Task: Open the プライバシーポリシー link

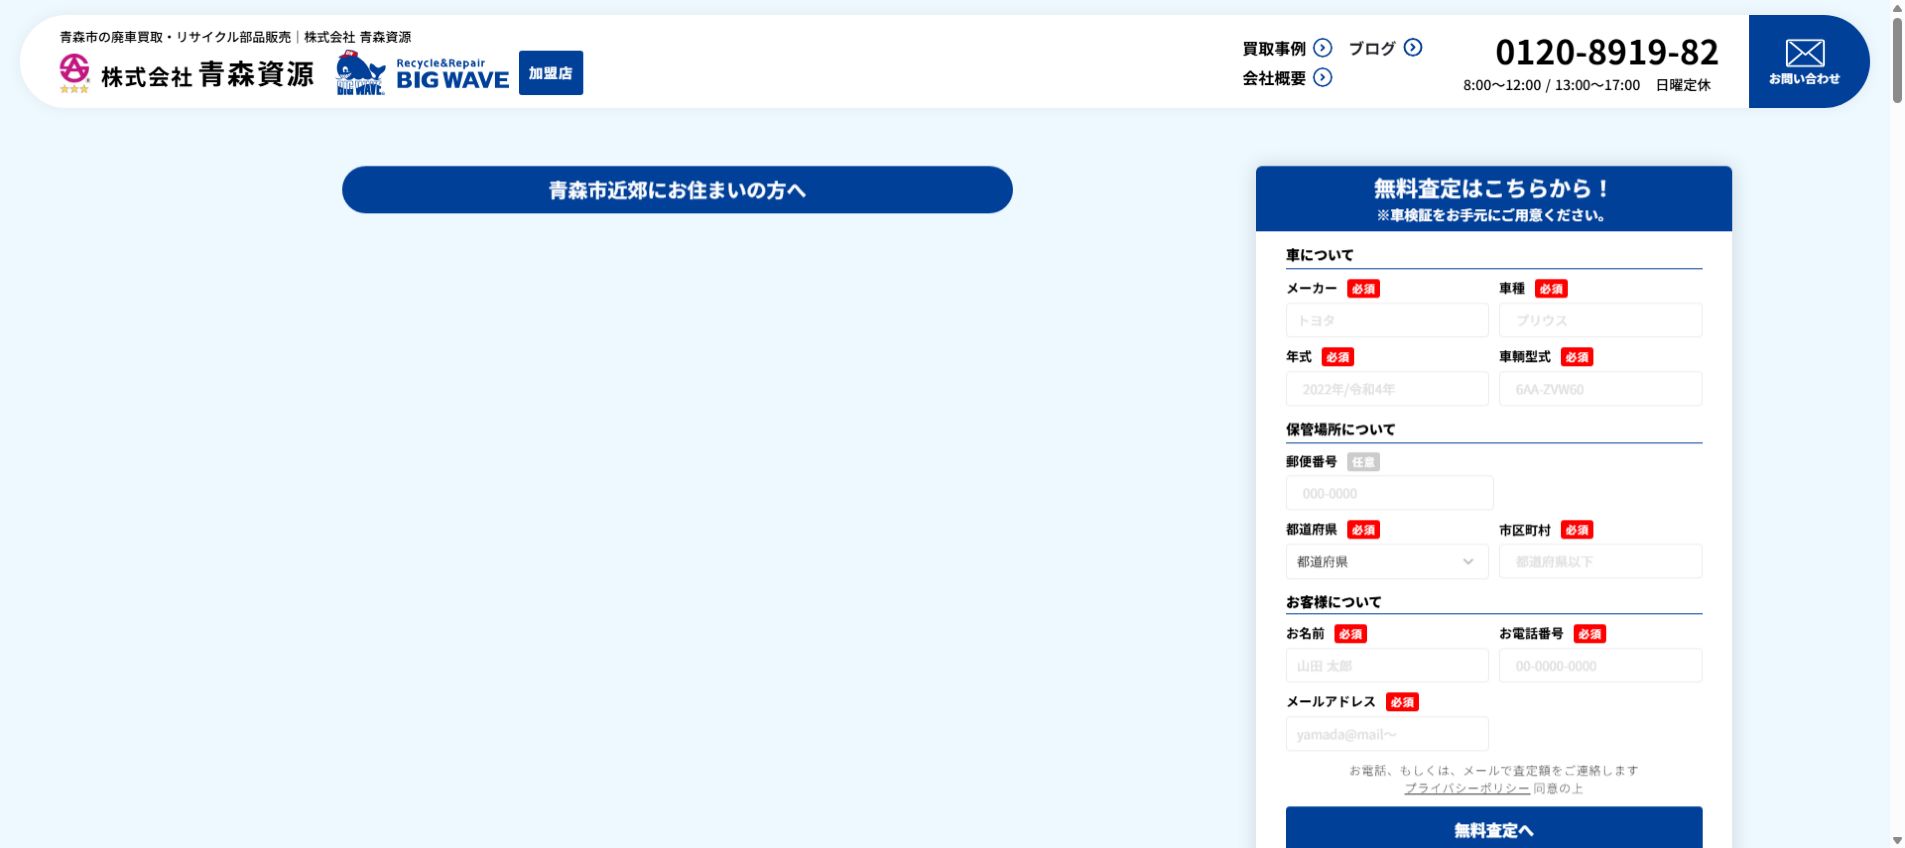Action: pyautogui.click(x=1467, y=788)
